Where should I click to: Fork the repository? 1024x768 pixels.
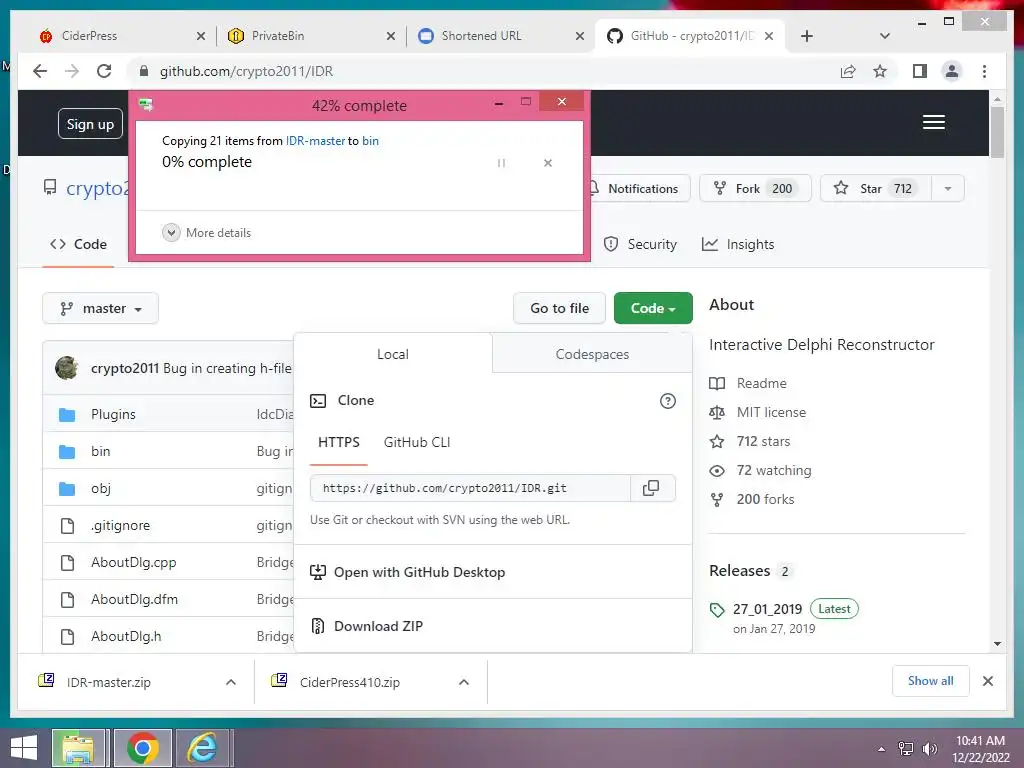tap(755, 188)
